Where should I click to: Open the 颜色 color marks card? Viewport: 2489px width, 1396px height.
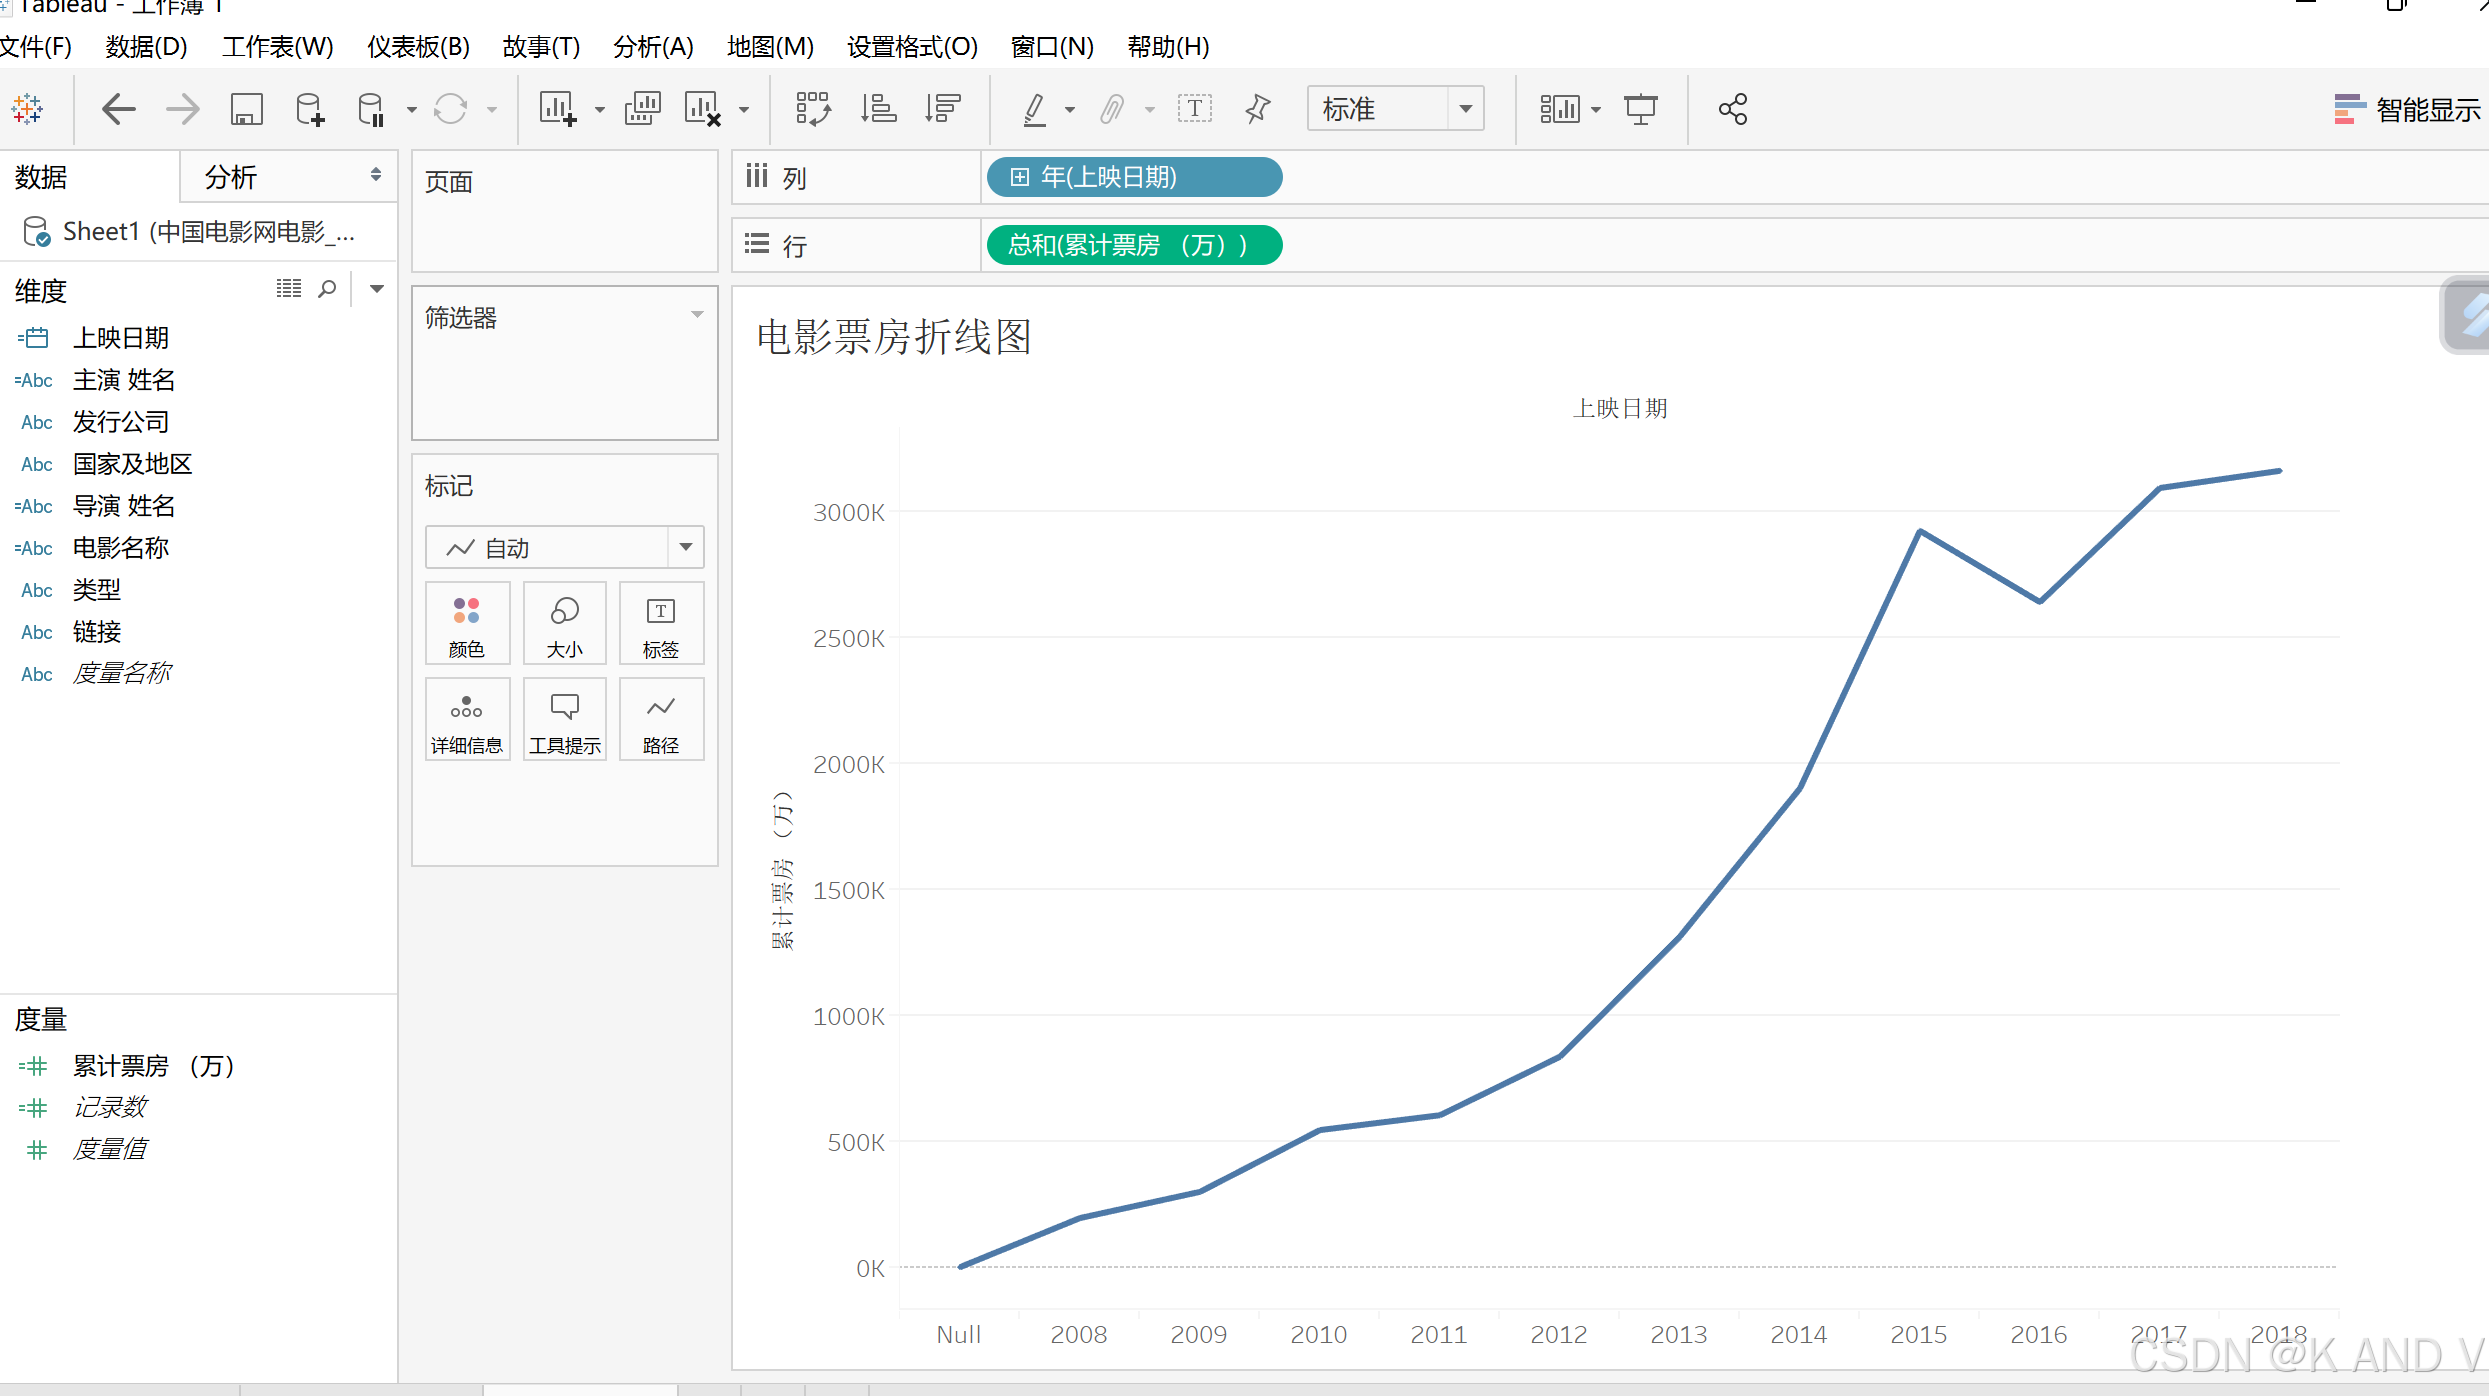coord(467,624)
